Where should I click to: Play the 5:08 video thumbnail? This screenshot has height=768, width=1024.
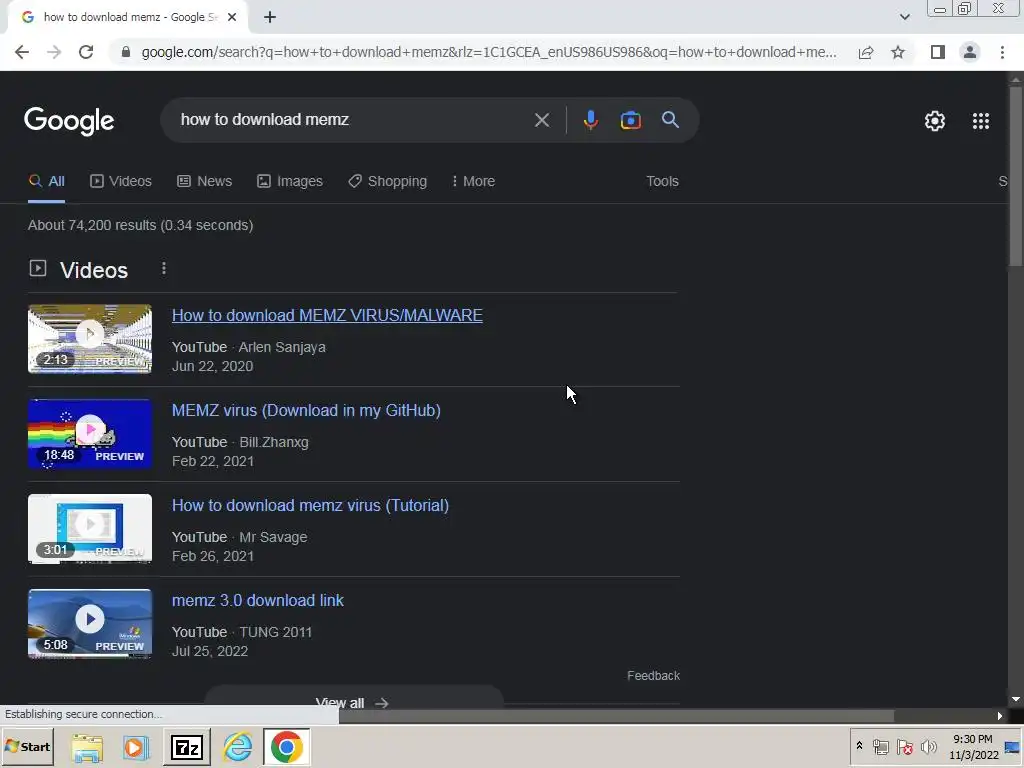89,624
